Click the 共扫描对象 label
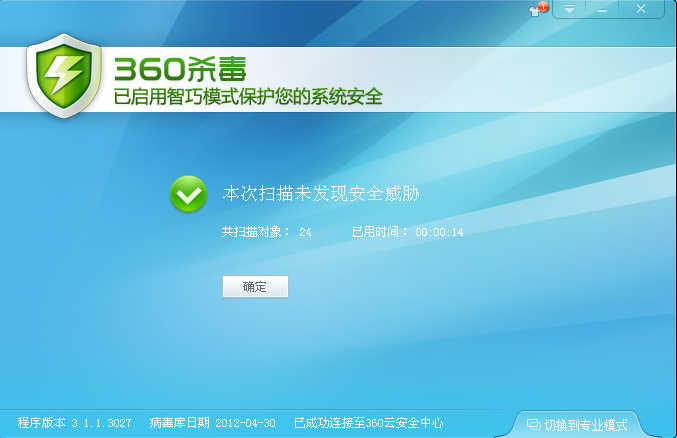 [x=255, y=232]
